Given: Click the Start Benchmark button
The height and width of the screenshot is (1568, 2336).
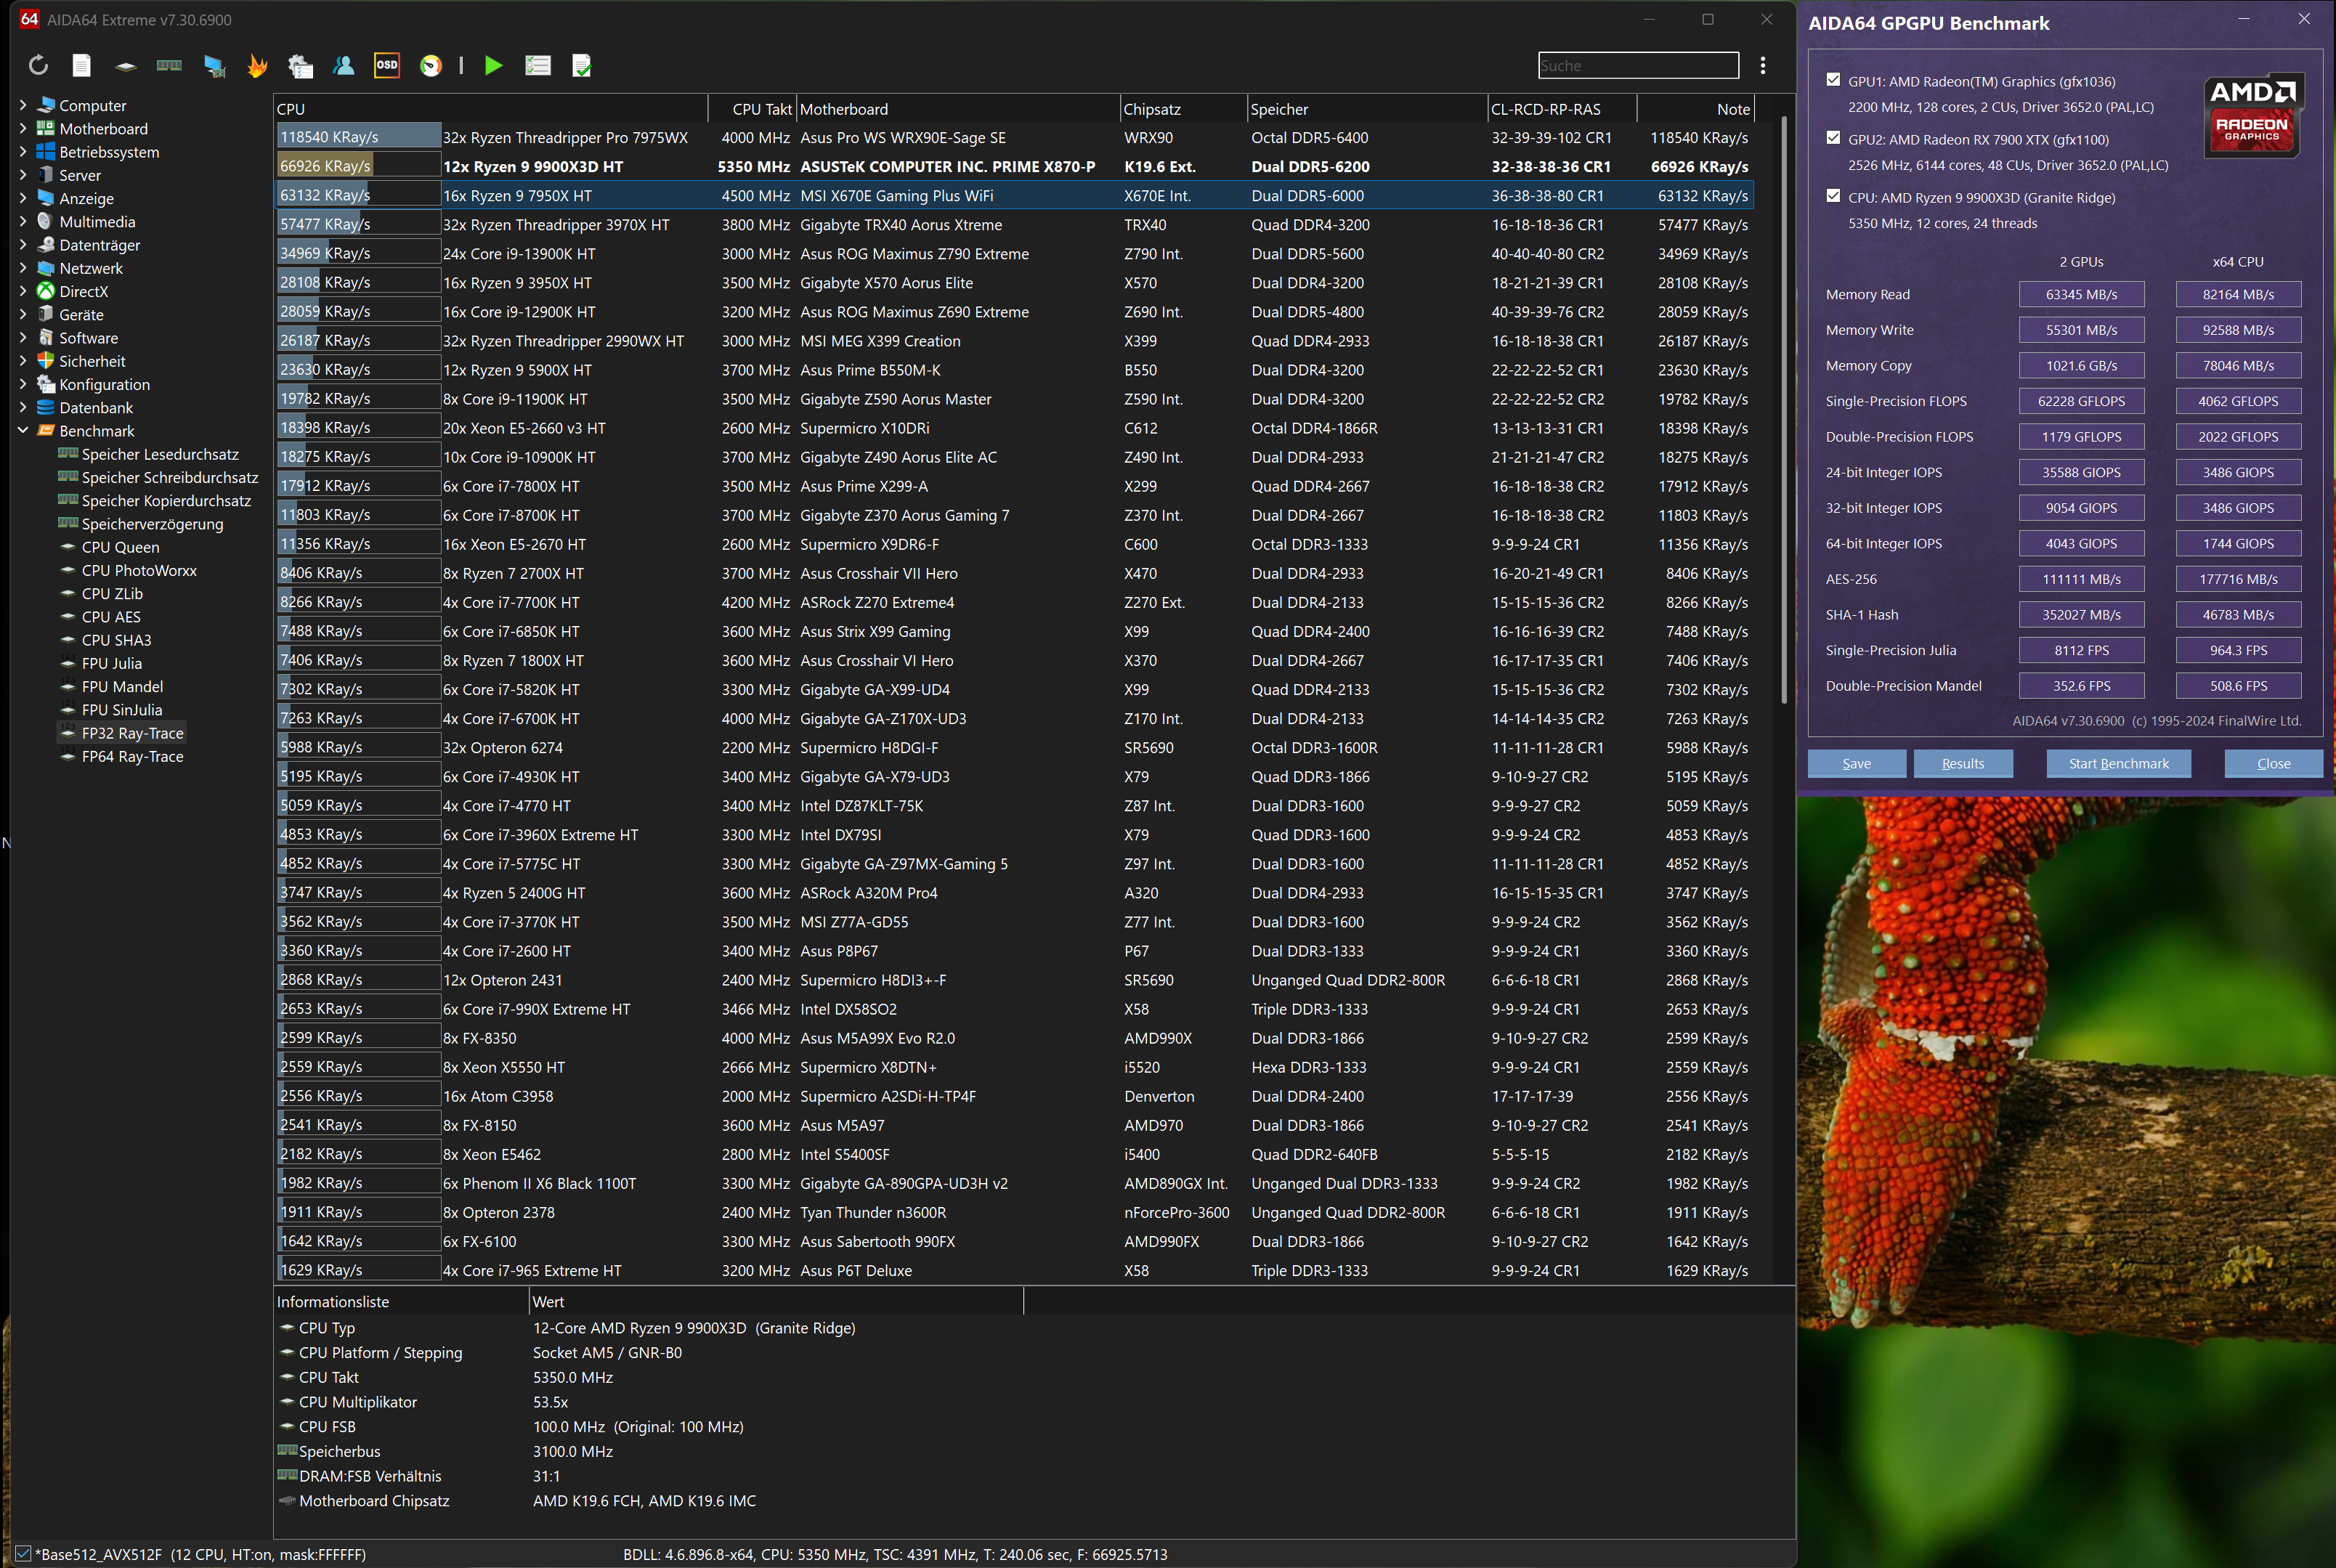Looking at the screenshot, I should click(x=2119, y=763).
